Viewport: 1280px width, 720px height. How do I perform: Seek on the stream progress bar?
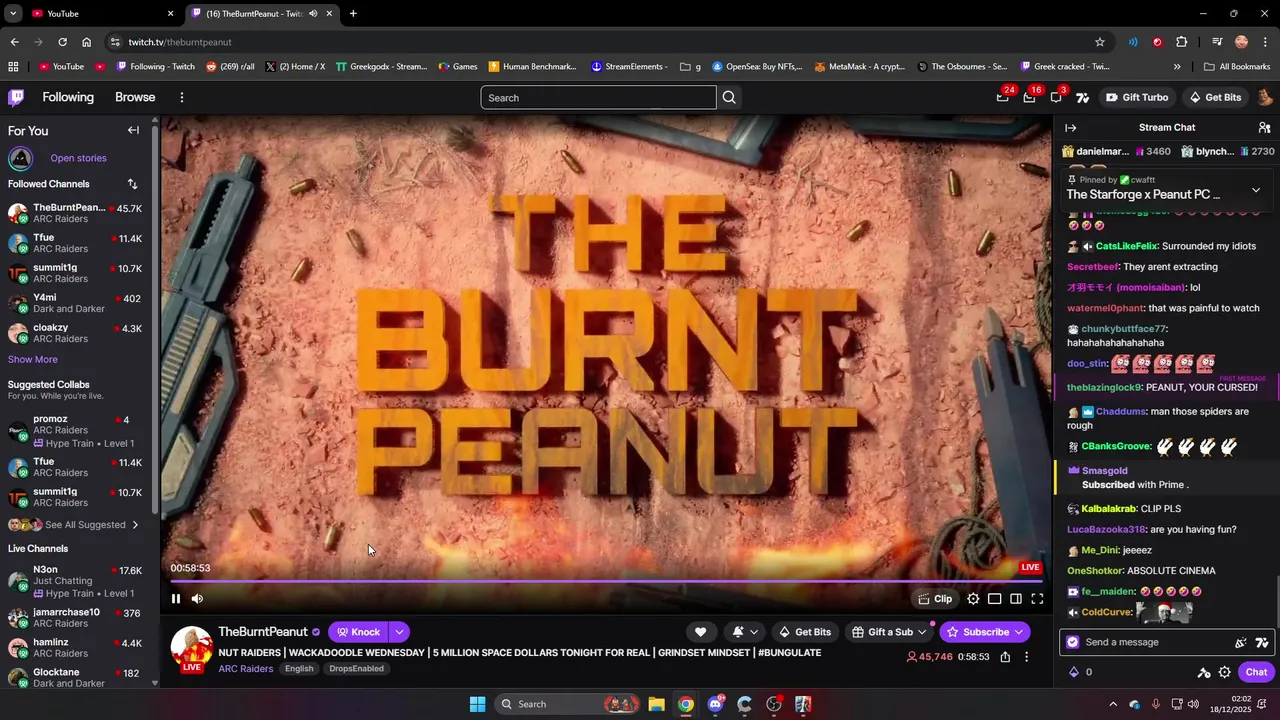606,581
